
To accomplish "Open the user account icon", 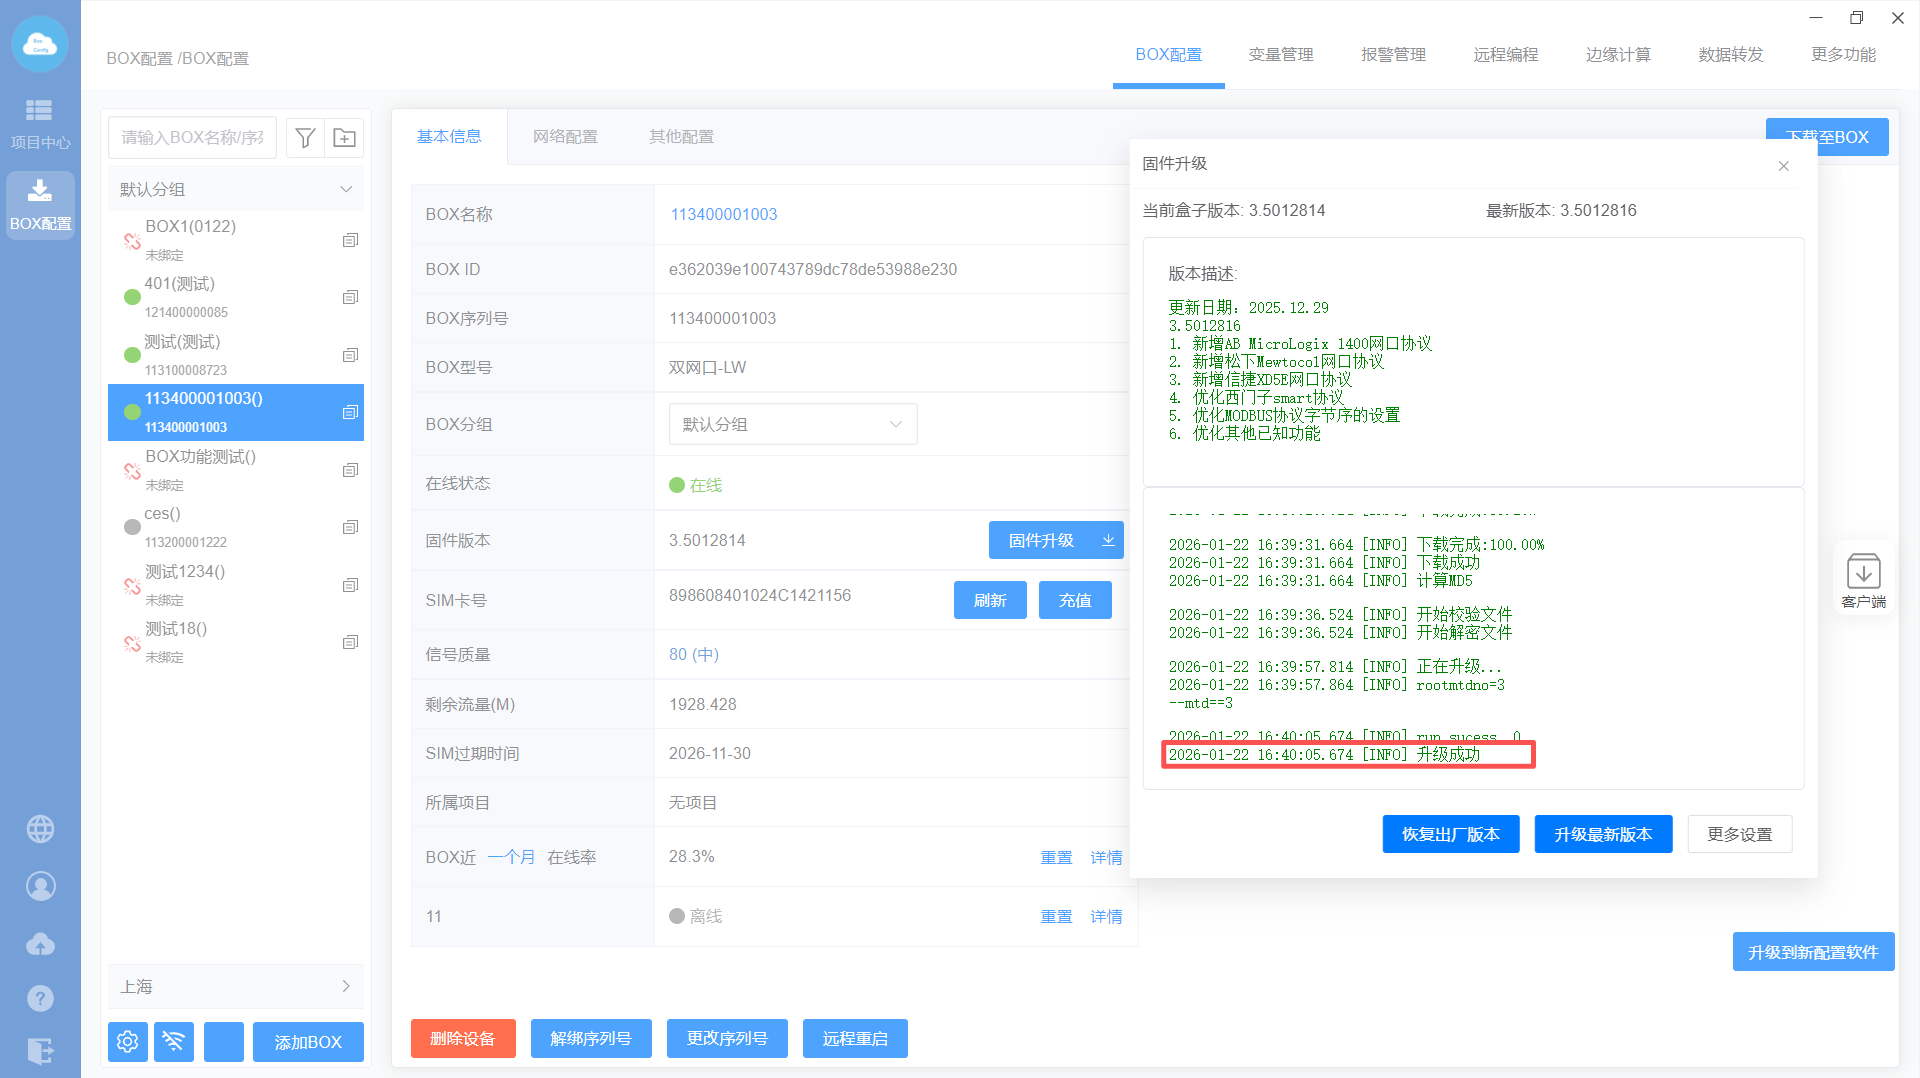I will pyautogui.click(x=40, y=886).
